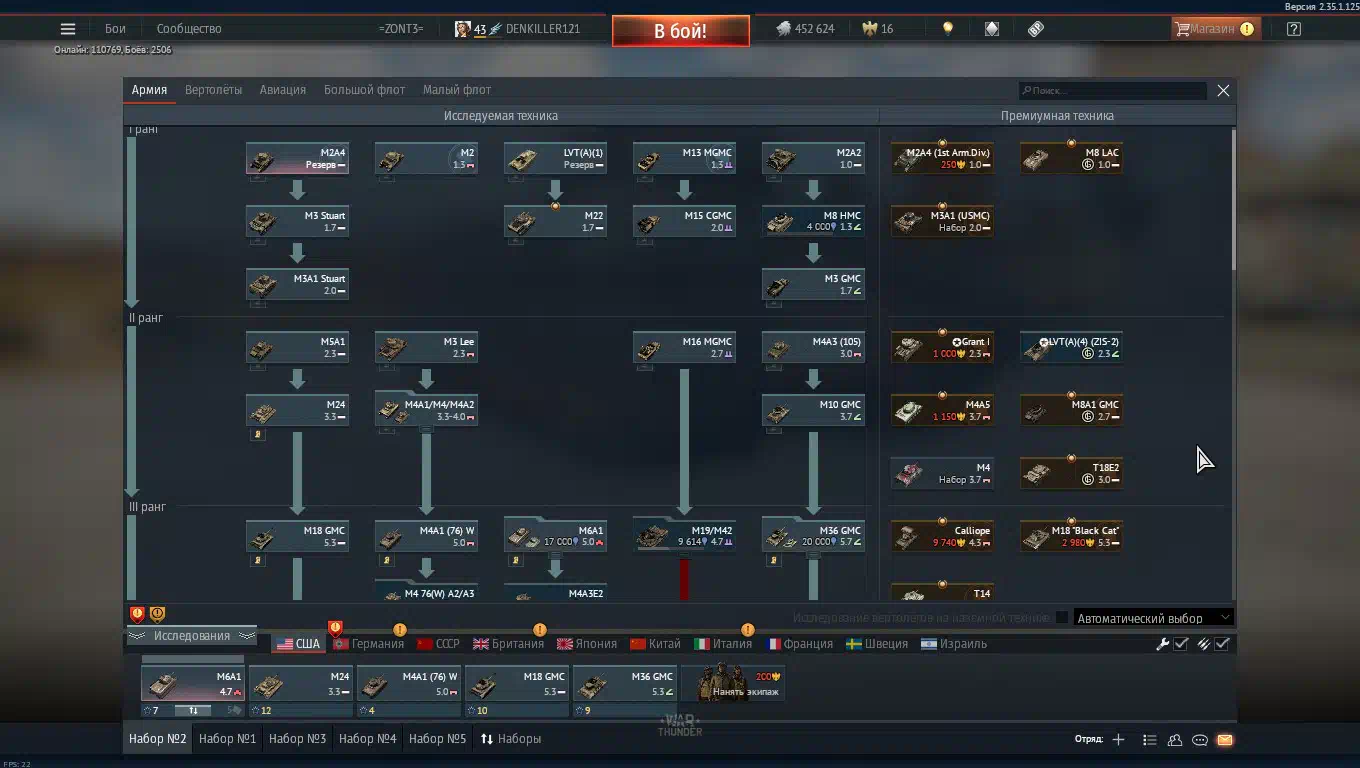Switch to preset Набор №3
The width and height of the screenshot is (1360, 768).
(298, 739)
